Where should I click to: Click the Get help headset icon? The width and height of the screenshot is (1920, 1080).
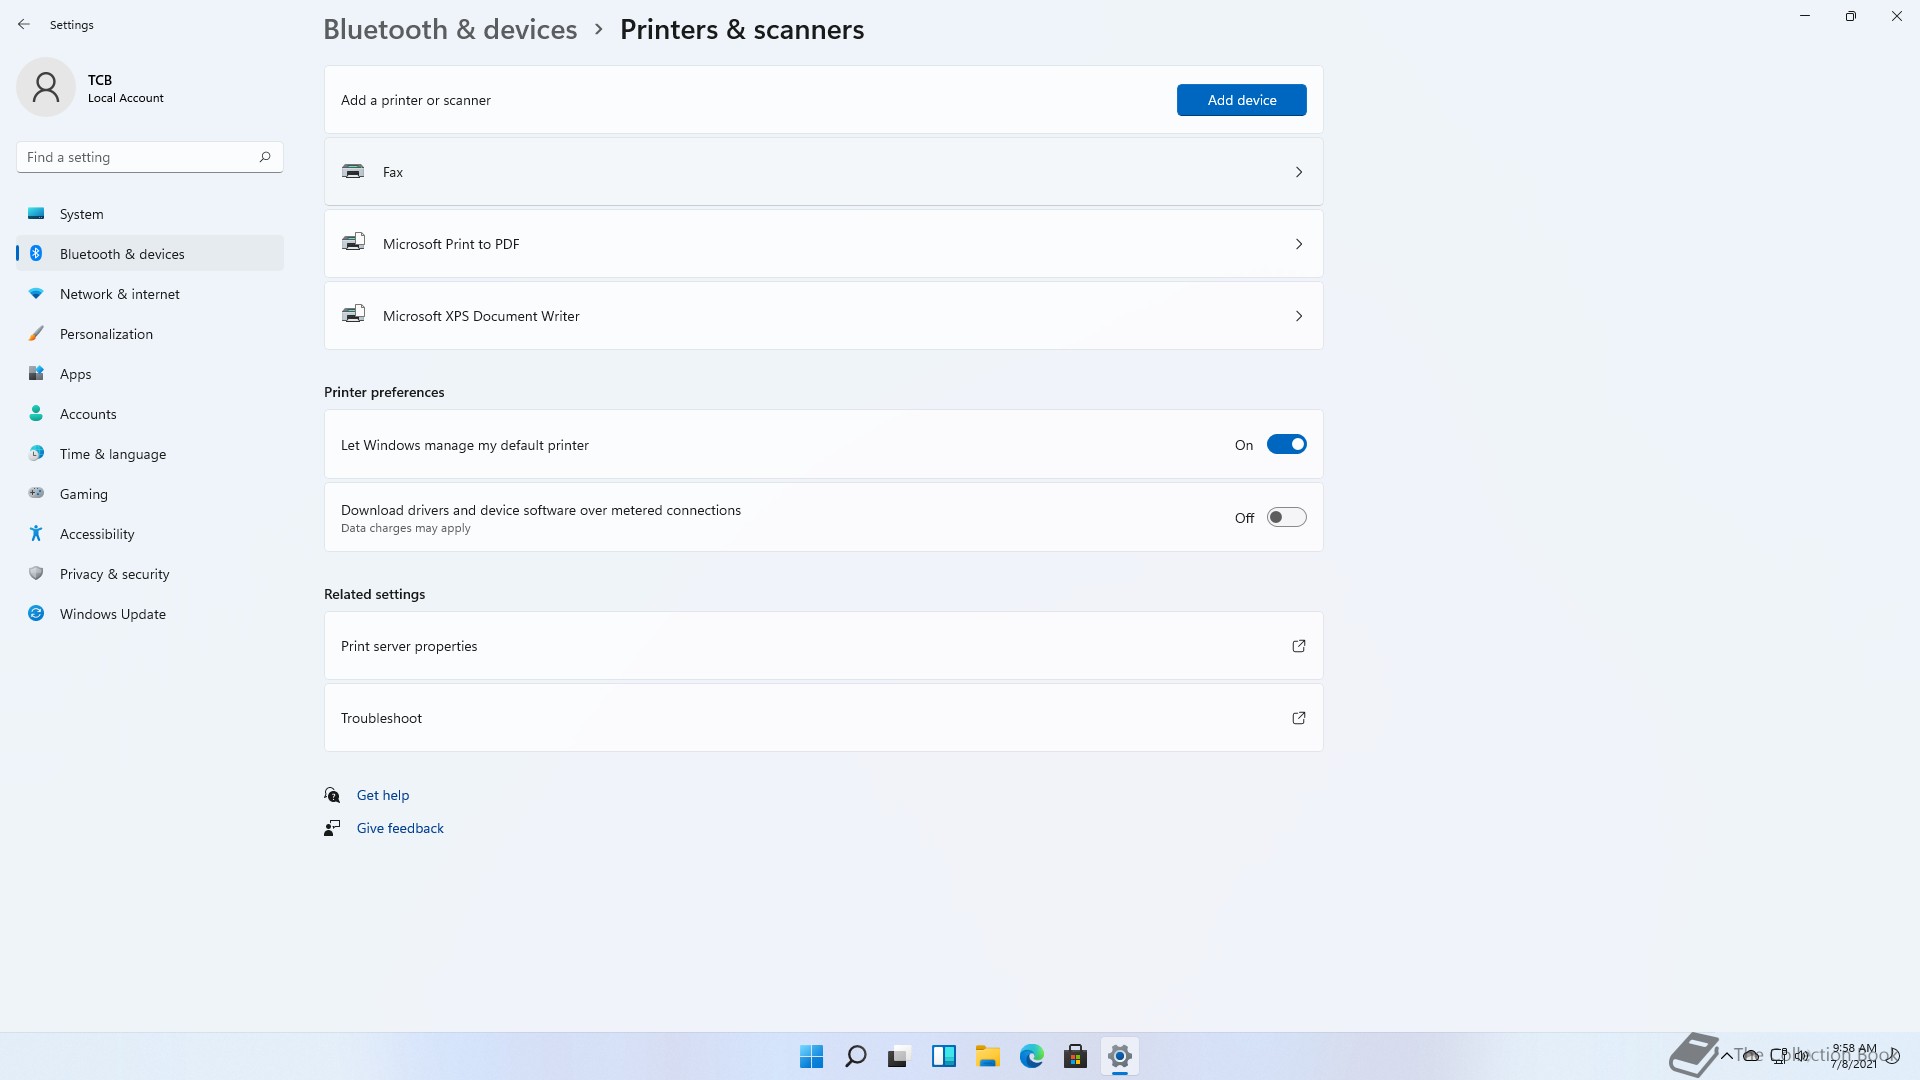pos(332,795)
